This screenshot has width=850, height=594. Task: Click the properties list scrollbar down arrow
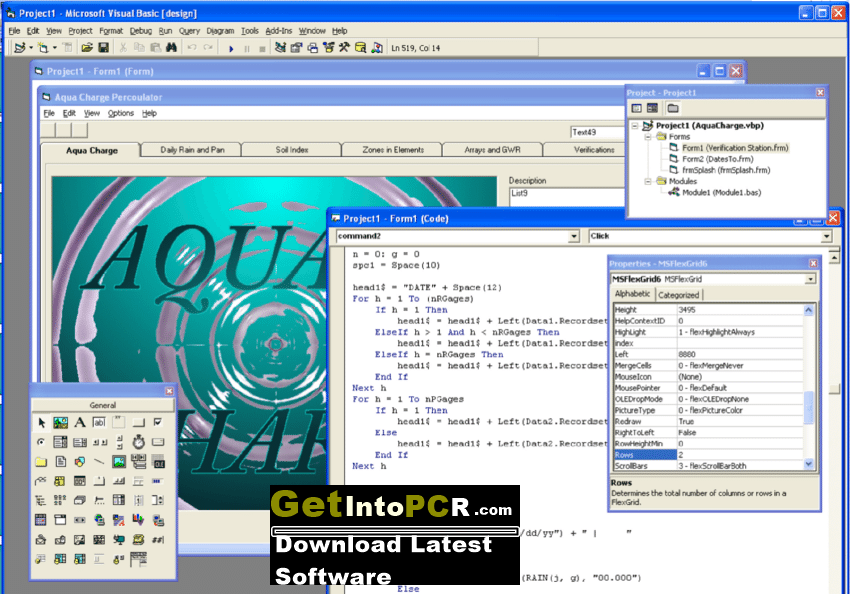(x=809, y=464)
